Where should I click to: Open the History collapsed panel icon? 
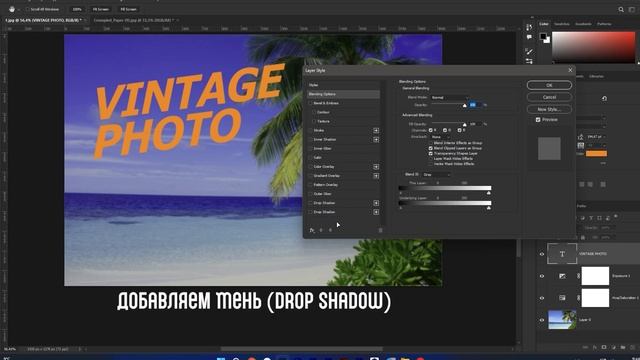529,27
